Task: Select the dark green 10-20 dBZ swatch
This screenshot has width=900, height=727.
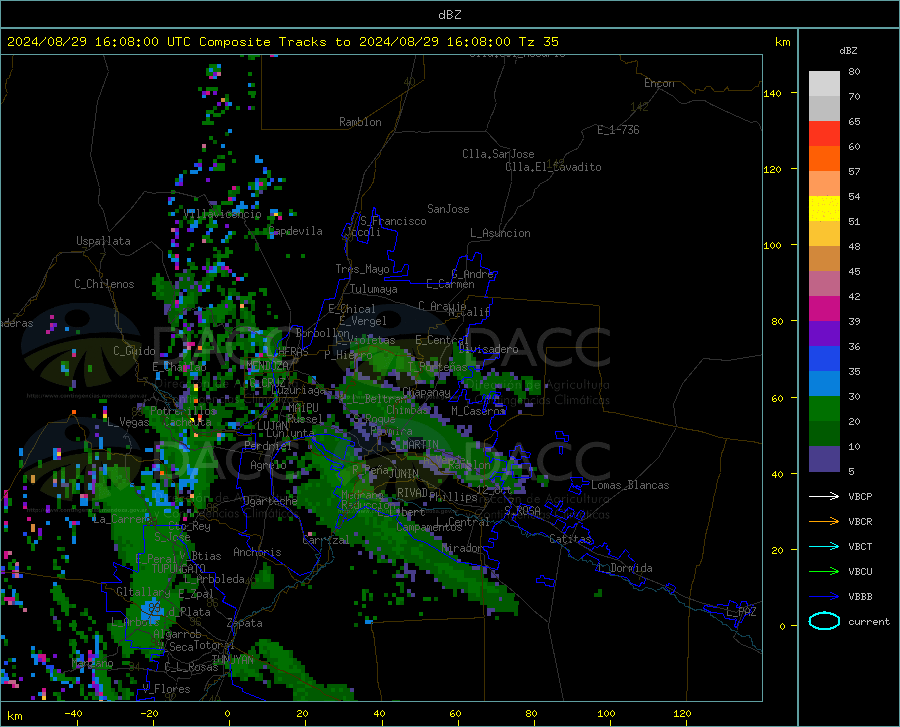Action: point(824,434)
